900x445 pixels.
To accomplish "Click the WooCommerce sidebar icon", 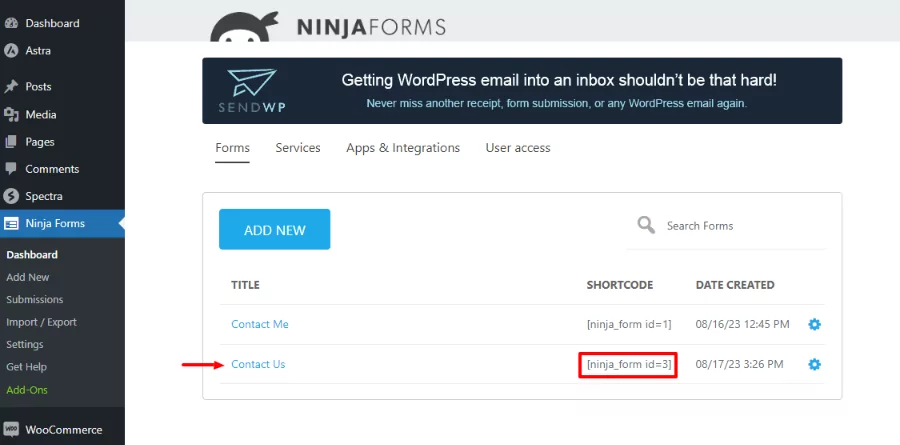I will point(11,430).
